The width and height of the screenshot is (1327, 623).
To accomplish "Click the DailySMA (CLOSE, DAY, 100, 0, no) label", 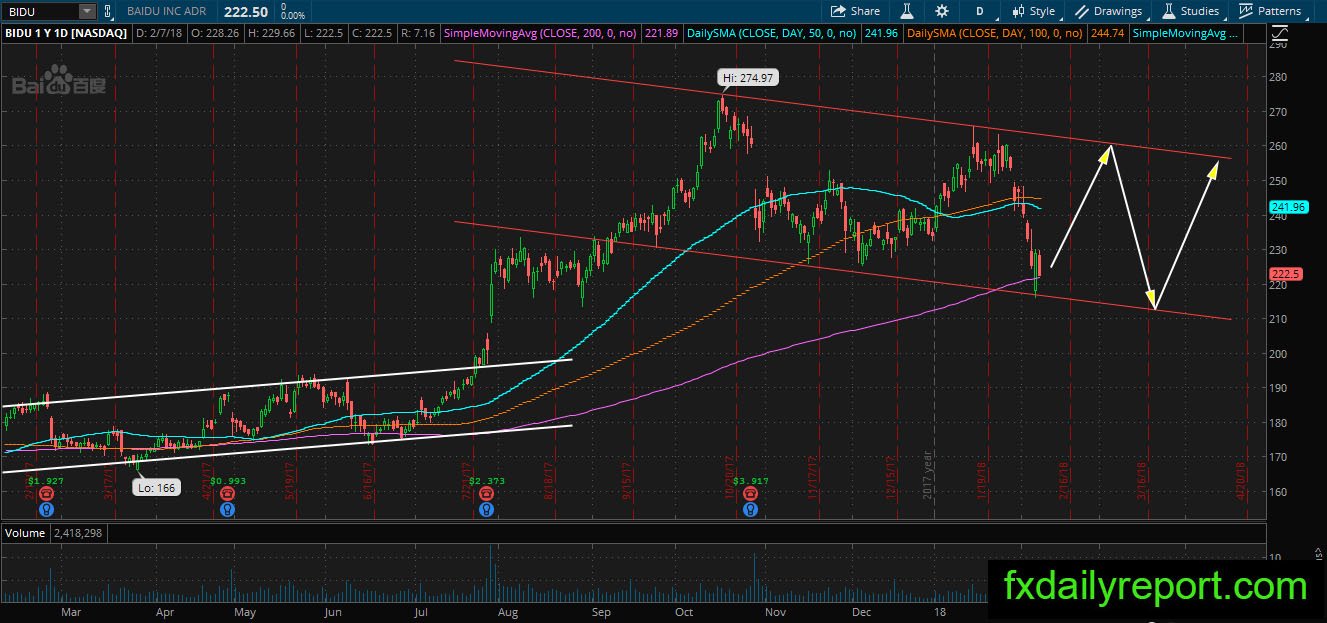I will tap(993, 33).
